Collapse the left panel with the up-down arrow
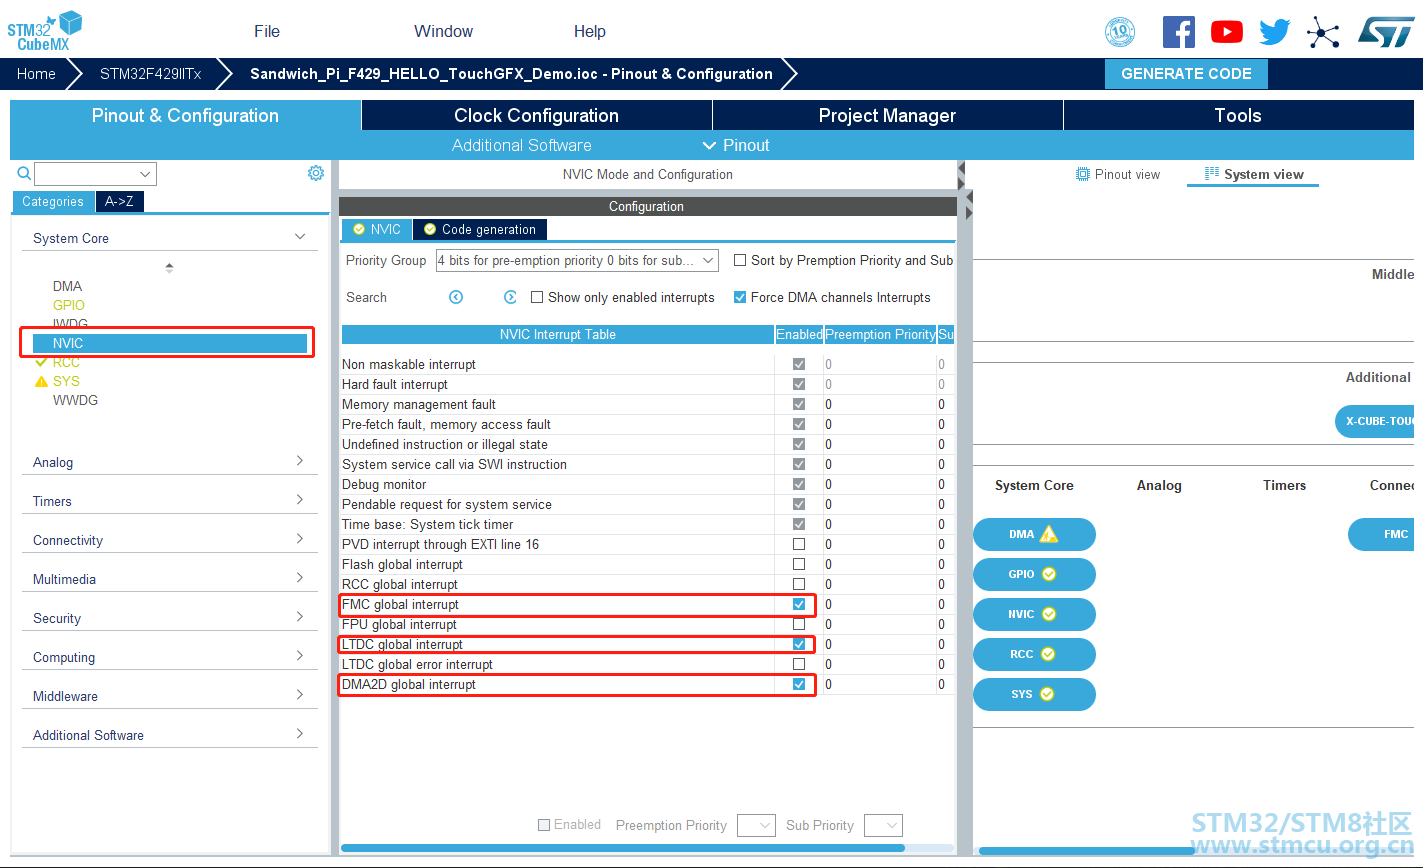 click(x=169, y=267)
